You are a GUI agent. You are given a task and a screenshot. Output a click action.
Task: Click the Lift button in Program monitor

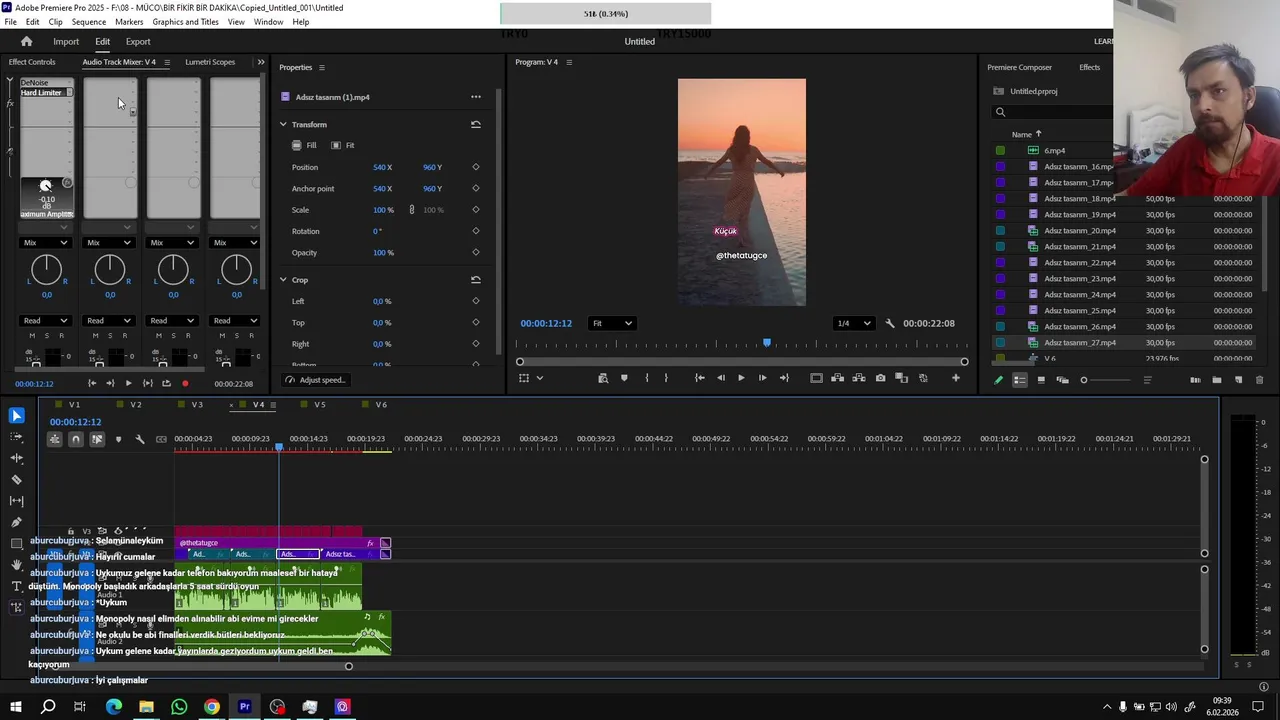pos(838,378)
